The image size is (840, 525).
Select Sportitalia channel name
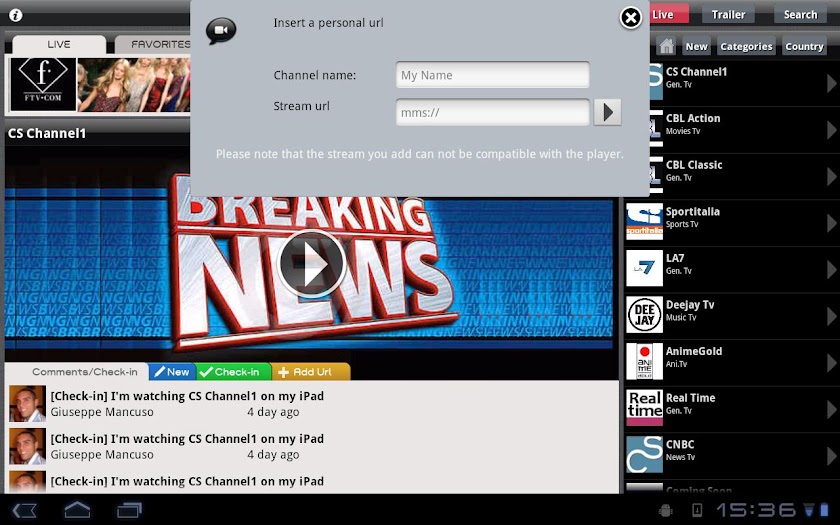tap(693, 212)
